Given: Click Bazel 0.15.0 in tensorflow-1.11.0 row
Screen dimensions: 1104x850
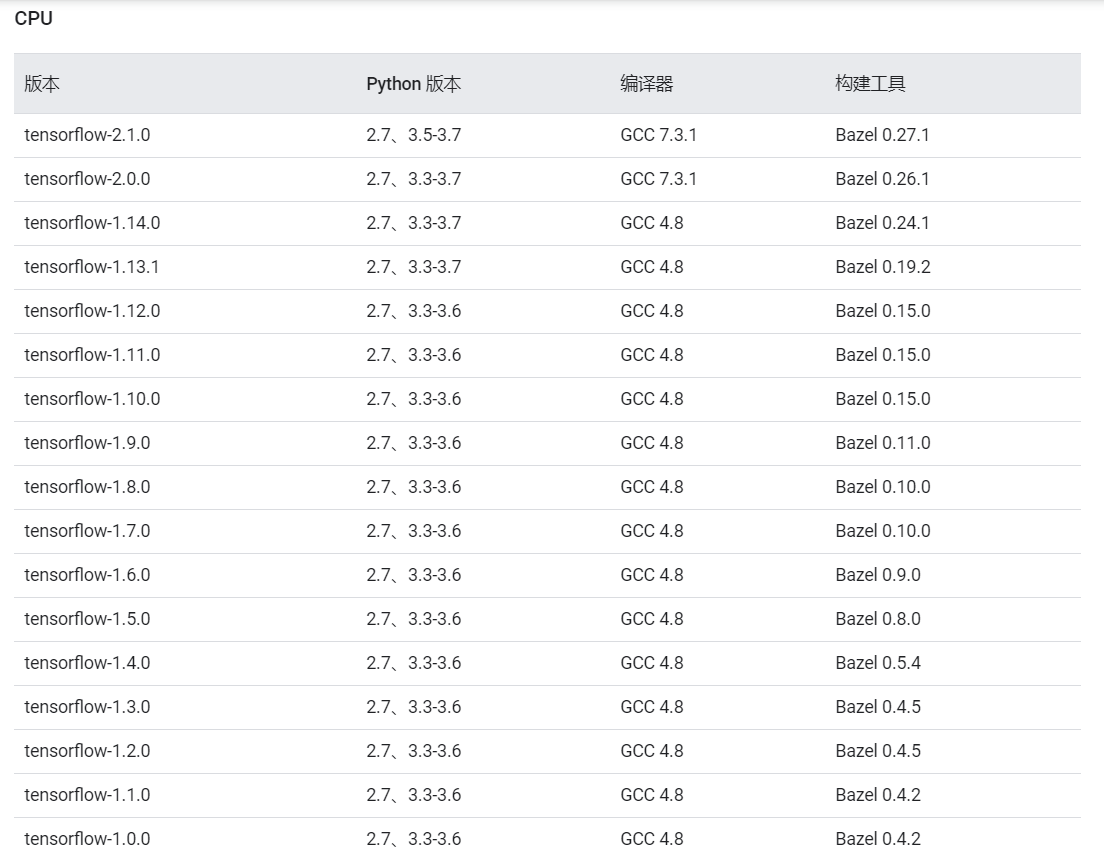Looking at the screenshot, I should point(883,355).
